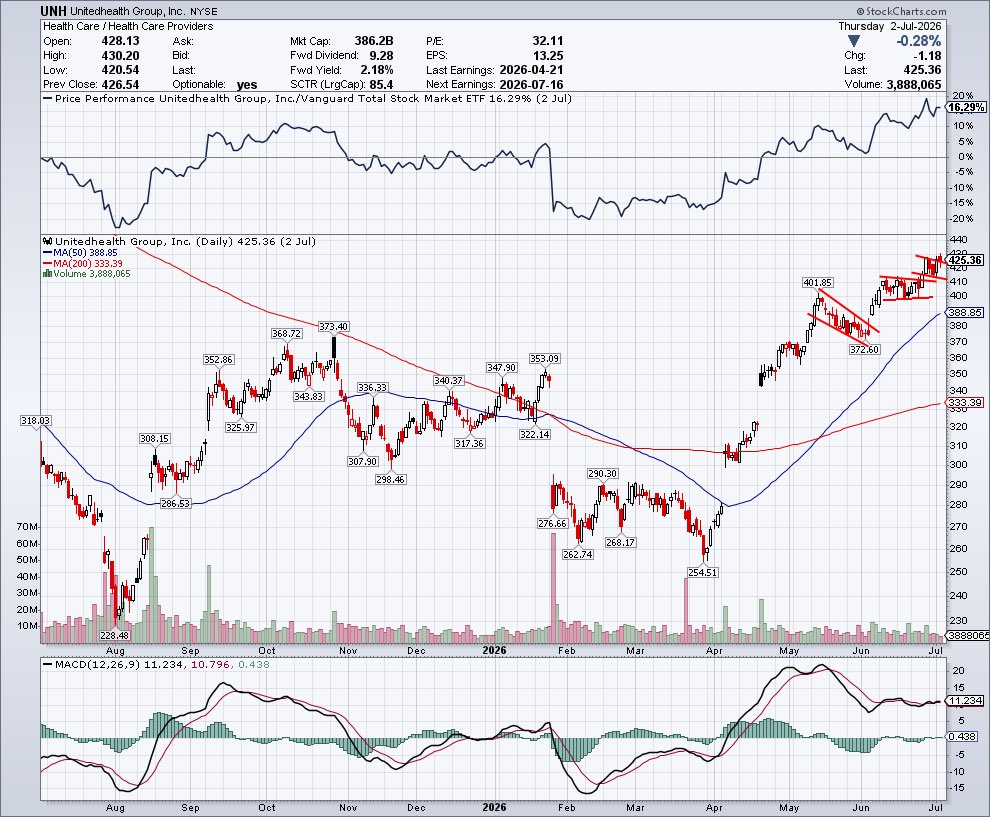Click the Price Performance panel legend text
Screen dimensions: 990x817
(313, 98)
